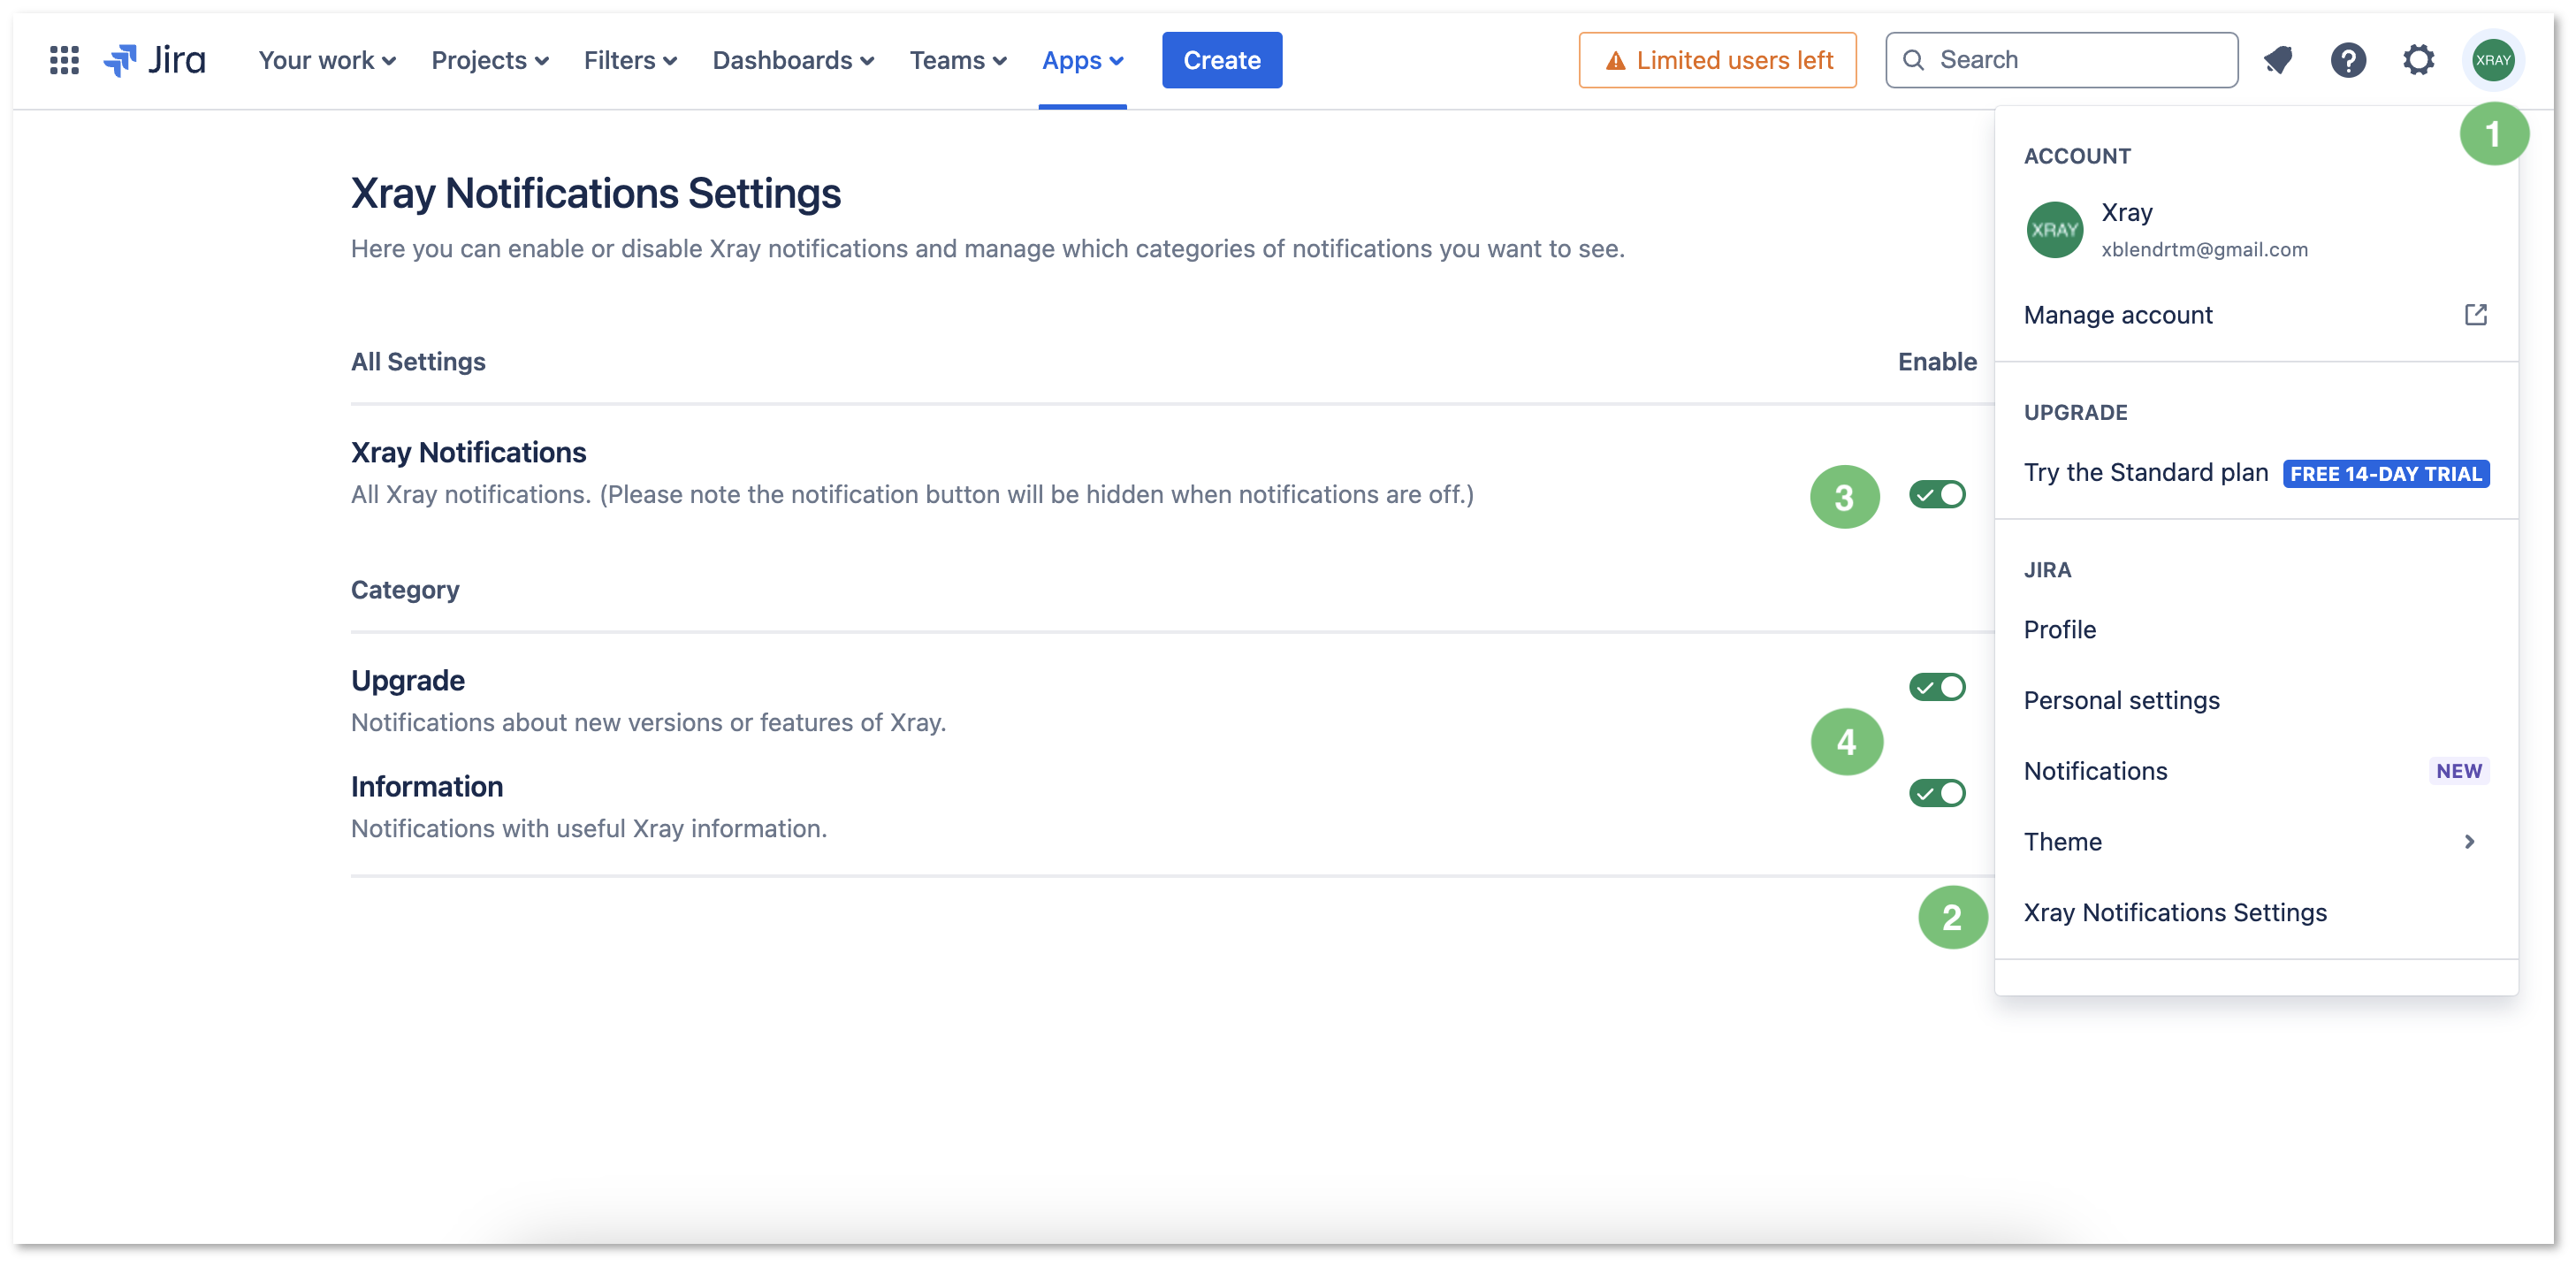Open the notifications bell icon

point(2278,60)
